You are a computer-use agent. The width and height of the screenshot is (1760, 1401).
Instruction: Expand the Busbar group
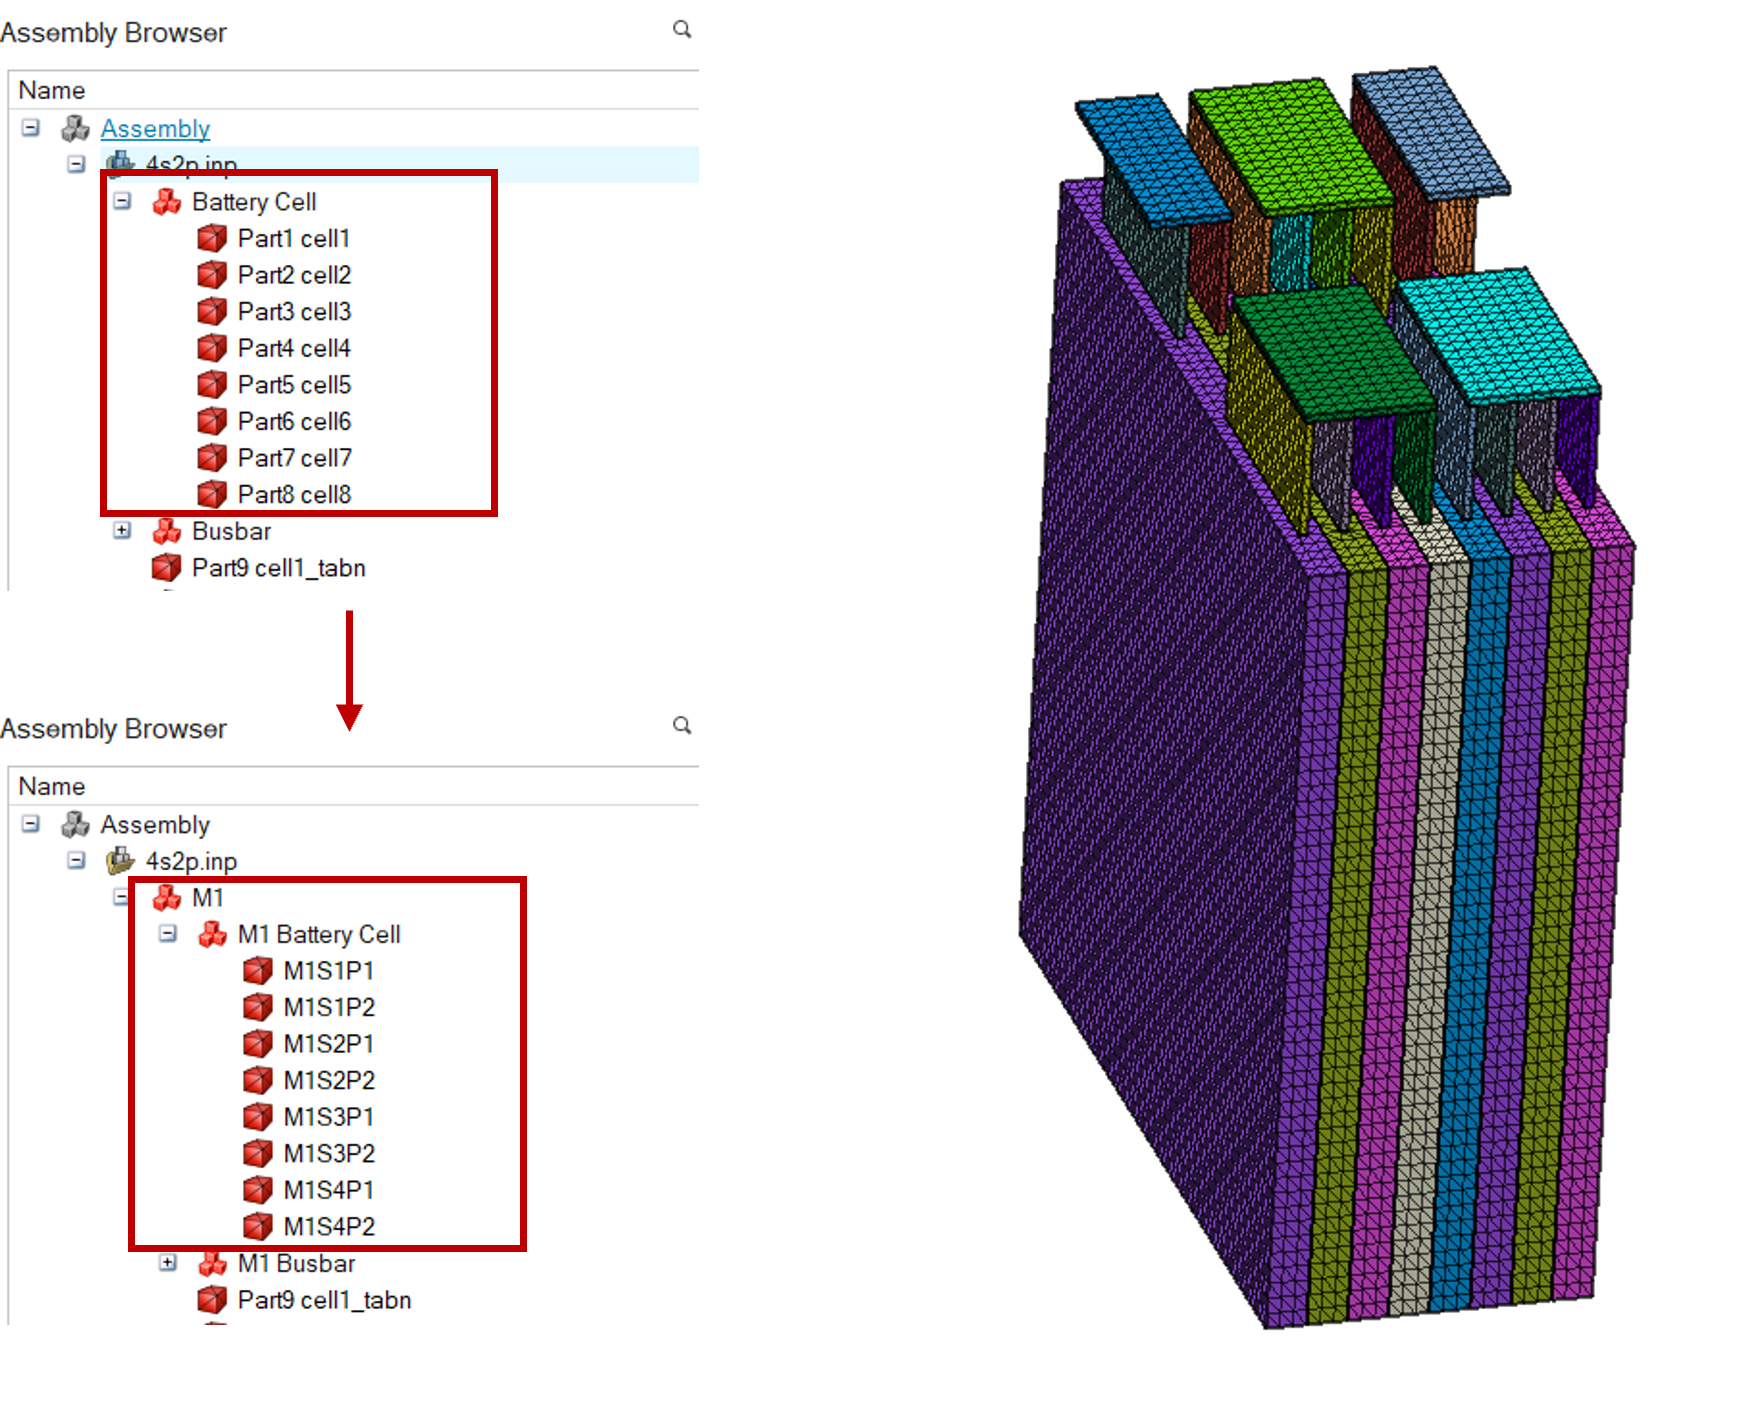coord(122,531)
